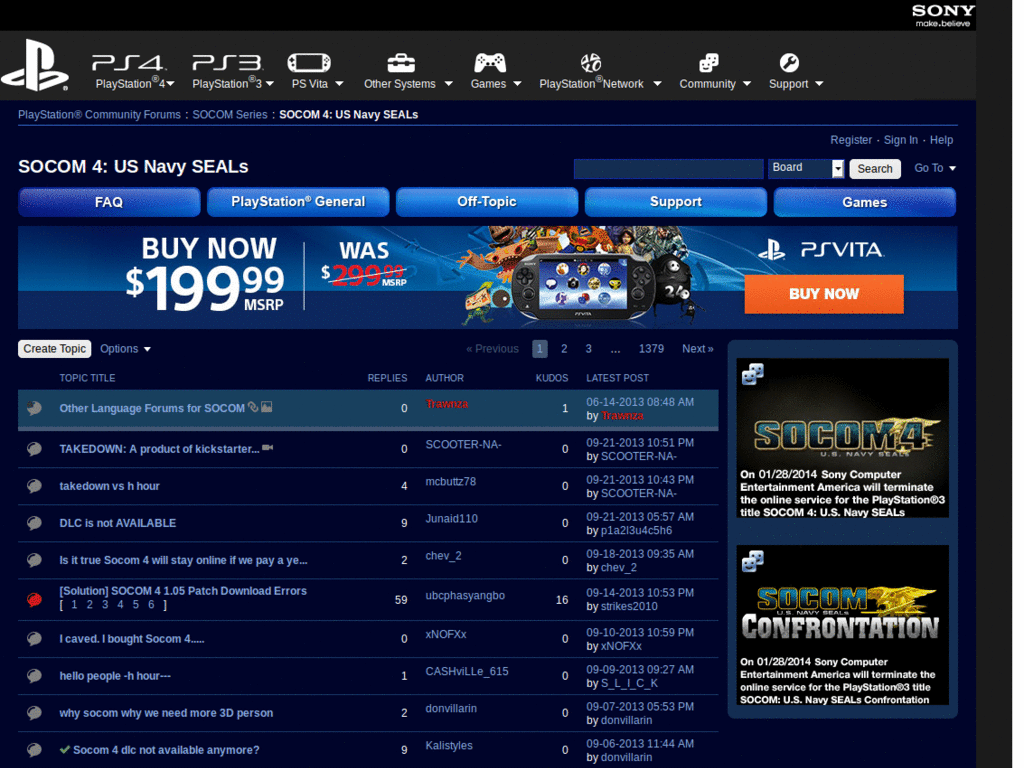The width and height of the screenshot is (1024, 768).
Task: Click the floating topic icon for Other Language Forums
Action: [x=35, y=408]
